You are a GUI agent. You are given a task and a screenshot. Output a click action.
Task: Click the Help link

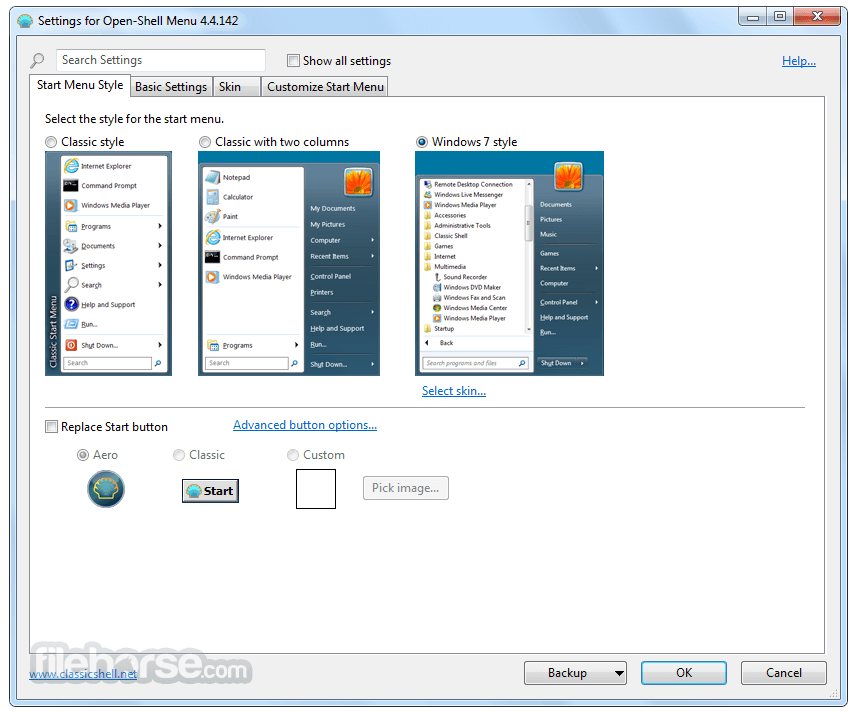click(x=799, y=61)
